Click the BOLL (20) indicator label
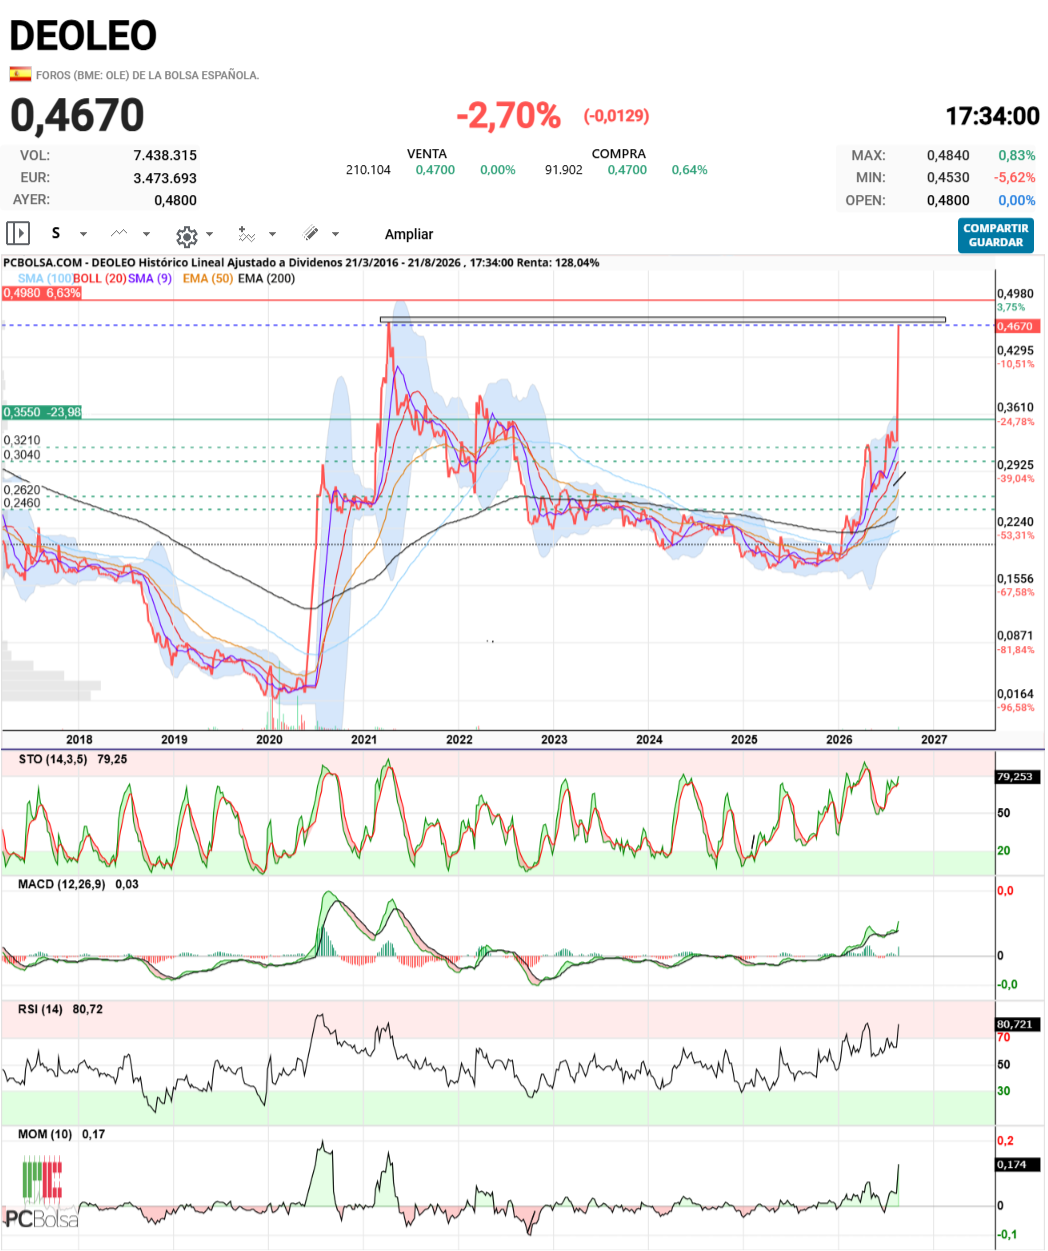Image resolution: width=1048 pixels, height=1251 pixels. click(100, 278)
